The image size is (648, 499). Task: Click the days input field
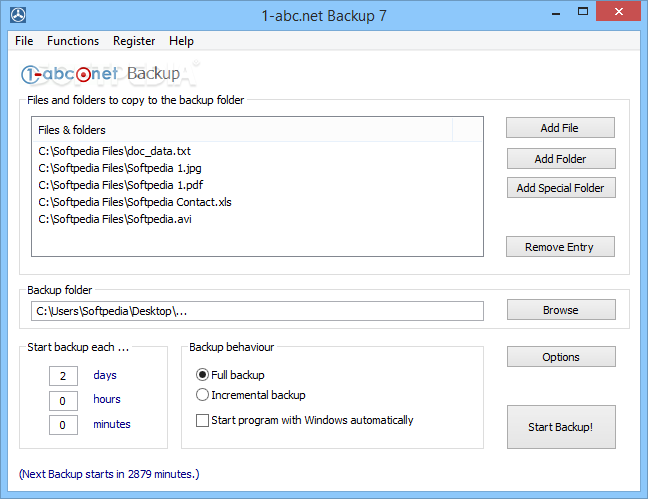coord(63,376)
